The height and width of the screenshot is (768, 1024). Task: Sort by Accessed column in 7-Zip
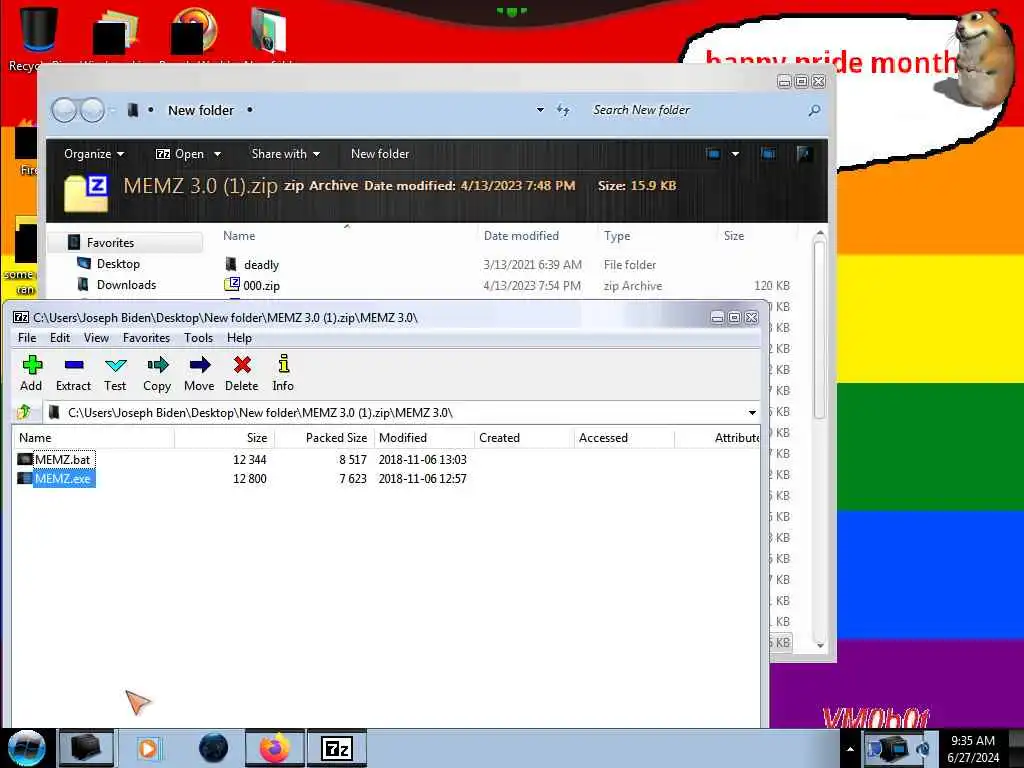point(624,438)
